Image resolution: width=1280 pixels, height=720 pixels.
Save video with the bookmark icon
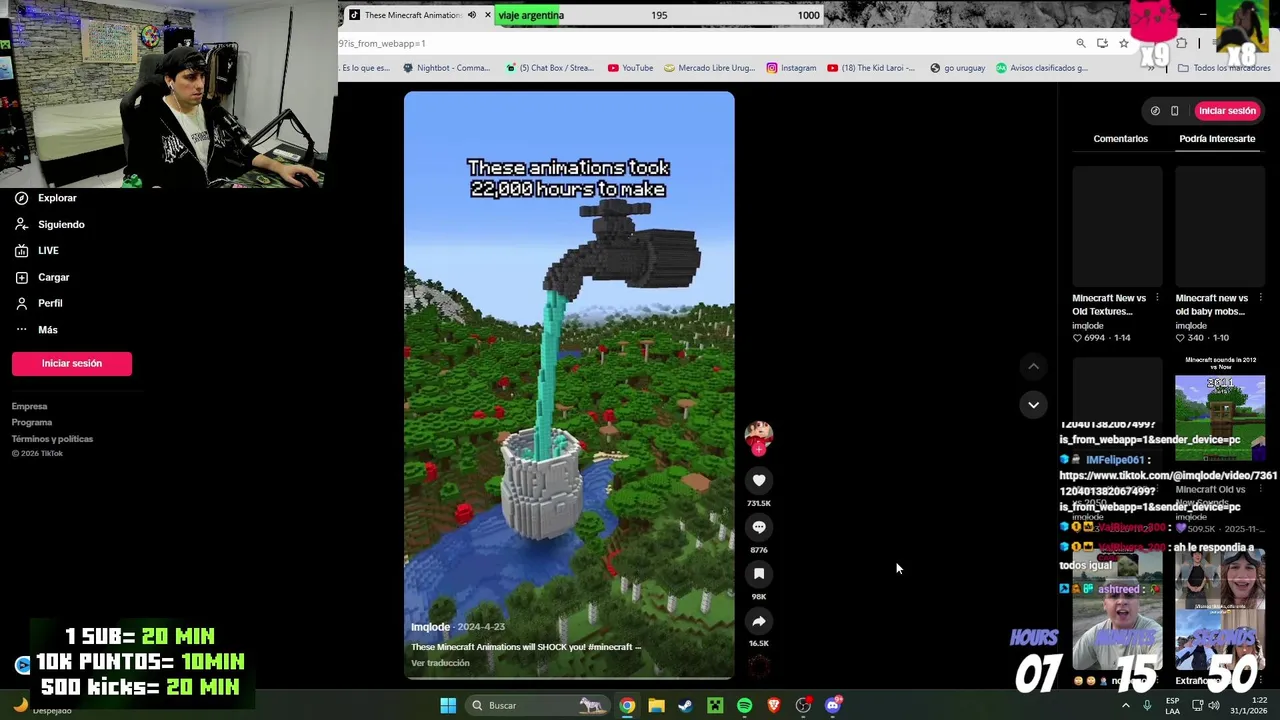[759, 574]
